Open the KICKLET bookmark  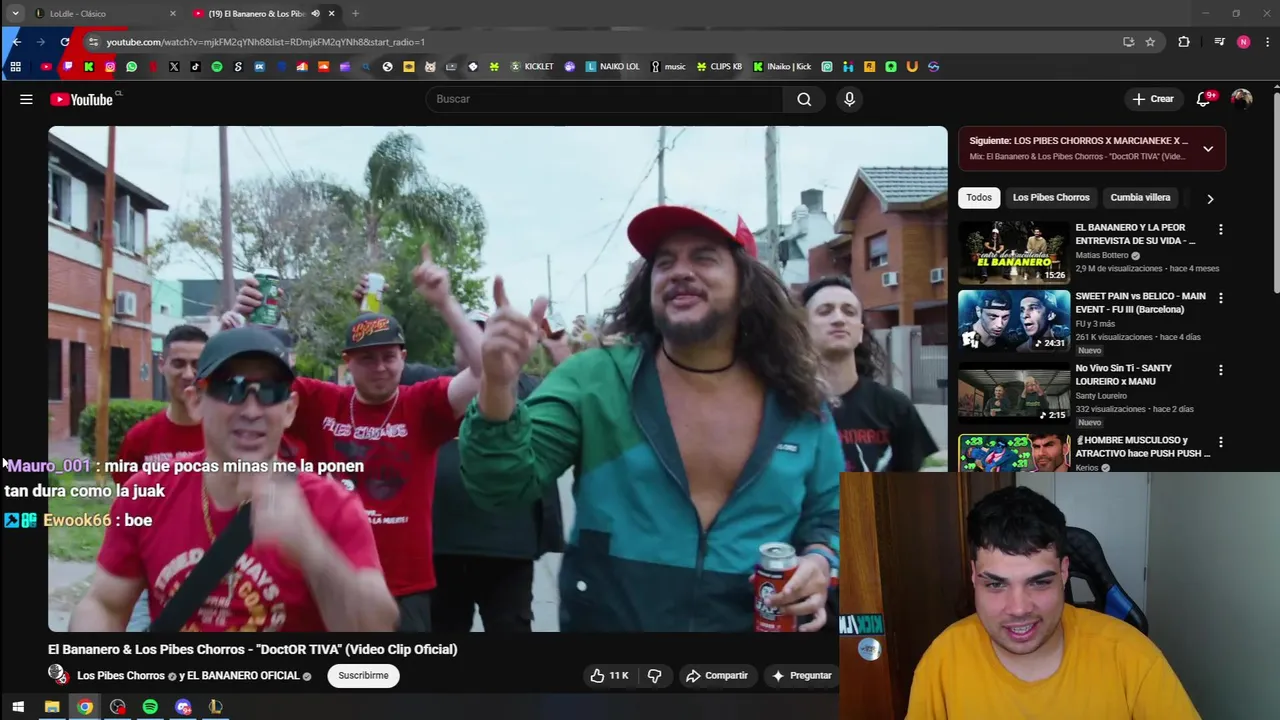click(x=532, y=67)
